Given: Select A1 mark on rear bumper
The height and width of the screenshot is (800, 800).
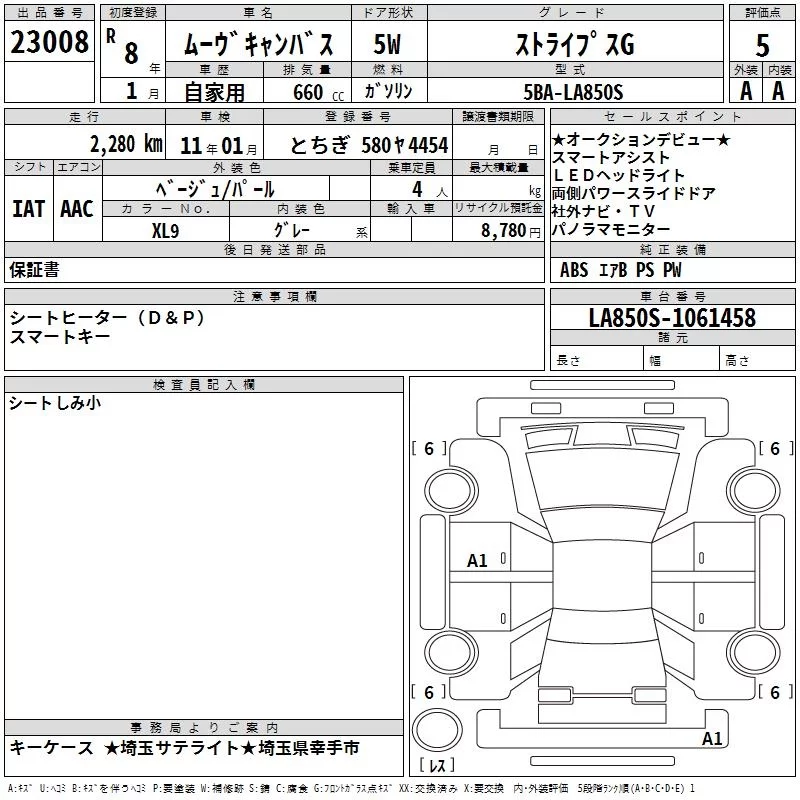Looking at the screenshot, I should point(712,738).
